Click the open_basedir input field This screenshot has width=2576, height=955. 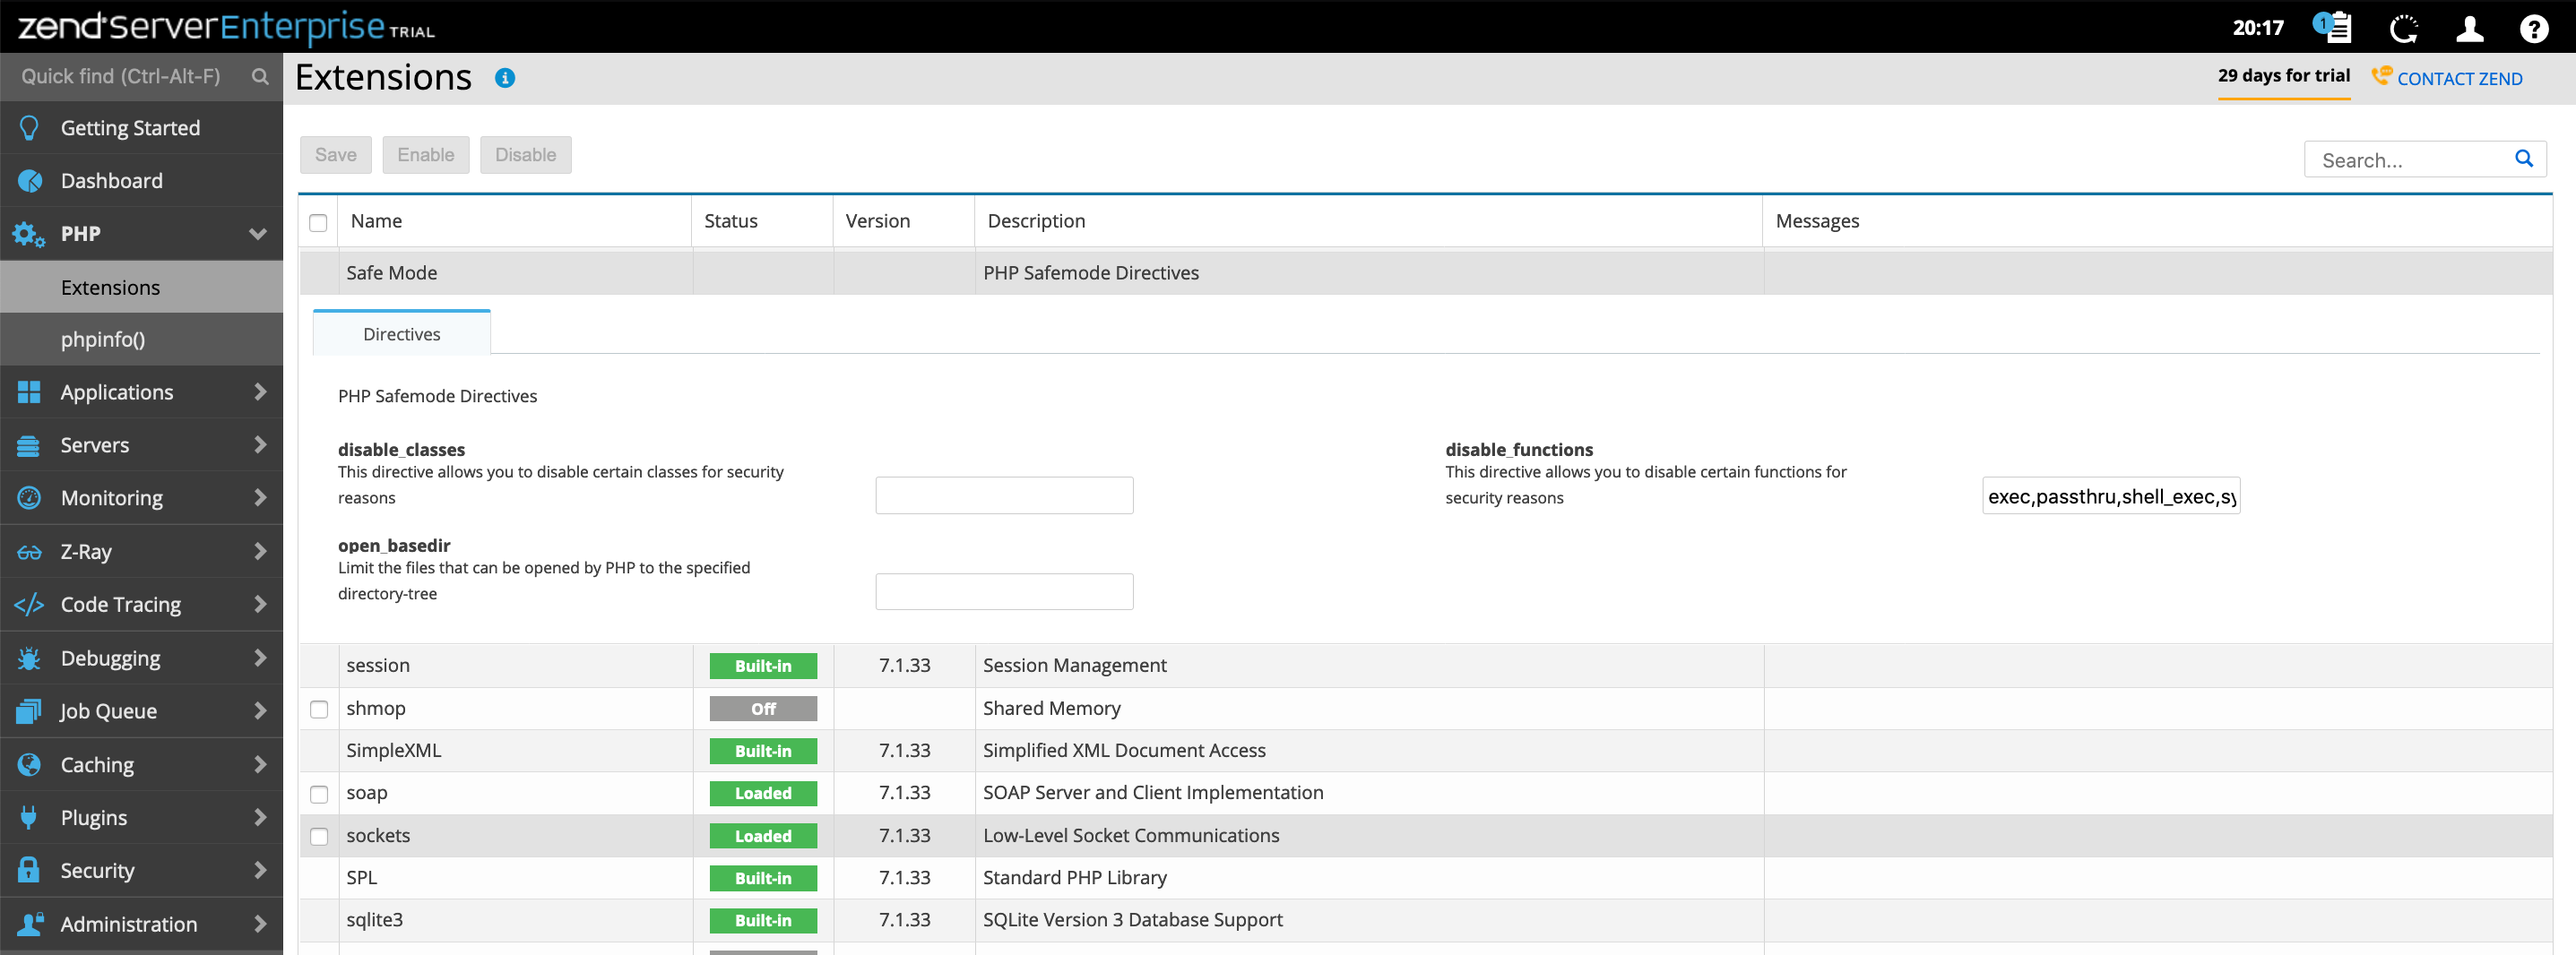pyautogui.click(x=1003, y=592)
